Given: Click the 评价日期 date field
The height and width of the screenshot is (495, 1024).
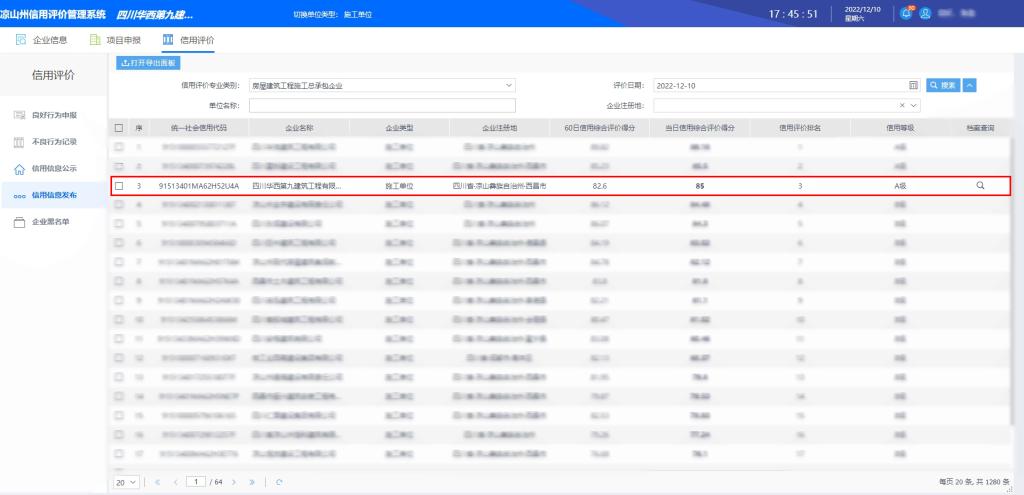Looking at the screenshot, I should [x=786, y=86].
